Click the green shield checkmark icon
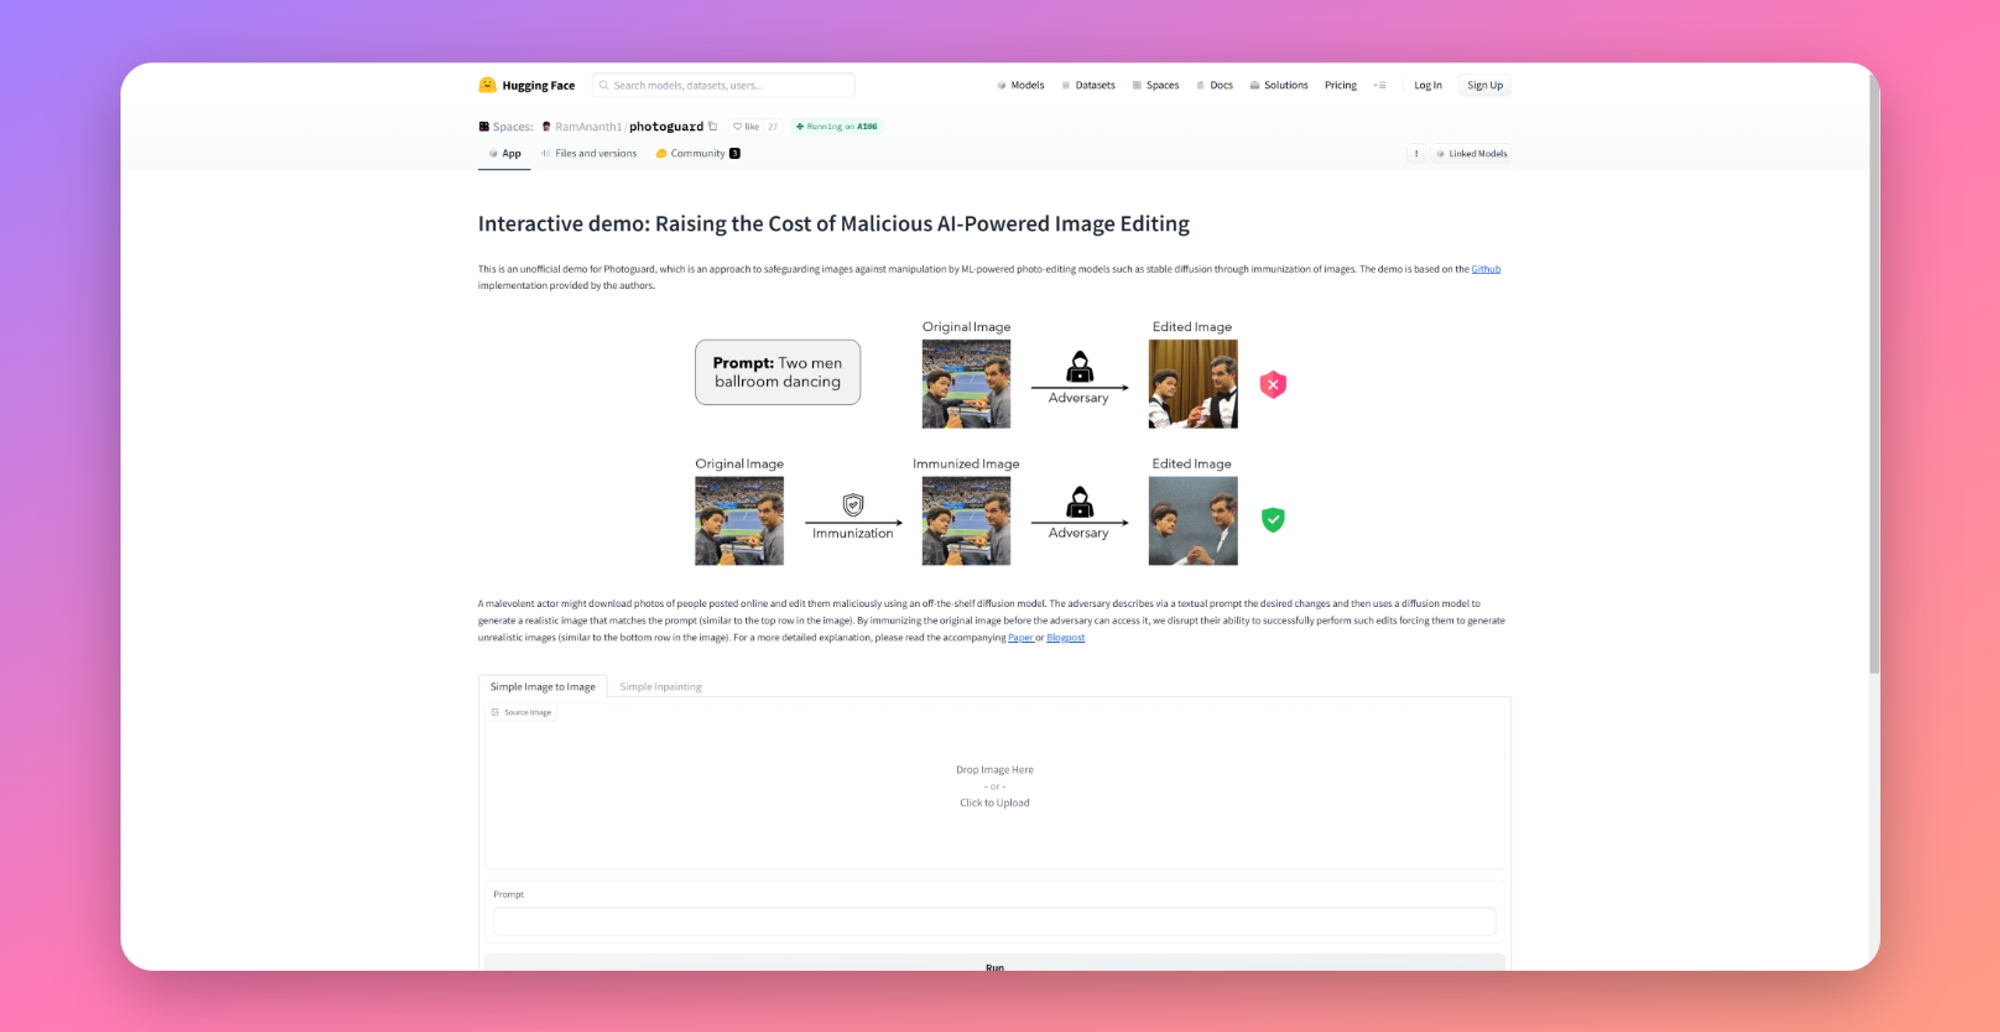 1272,520
